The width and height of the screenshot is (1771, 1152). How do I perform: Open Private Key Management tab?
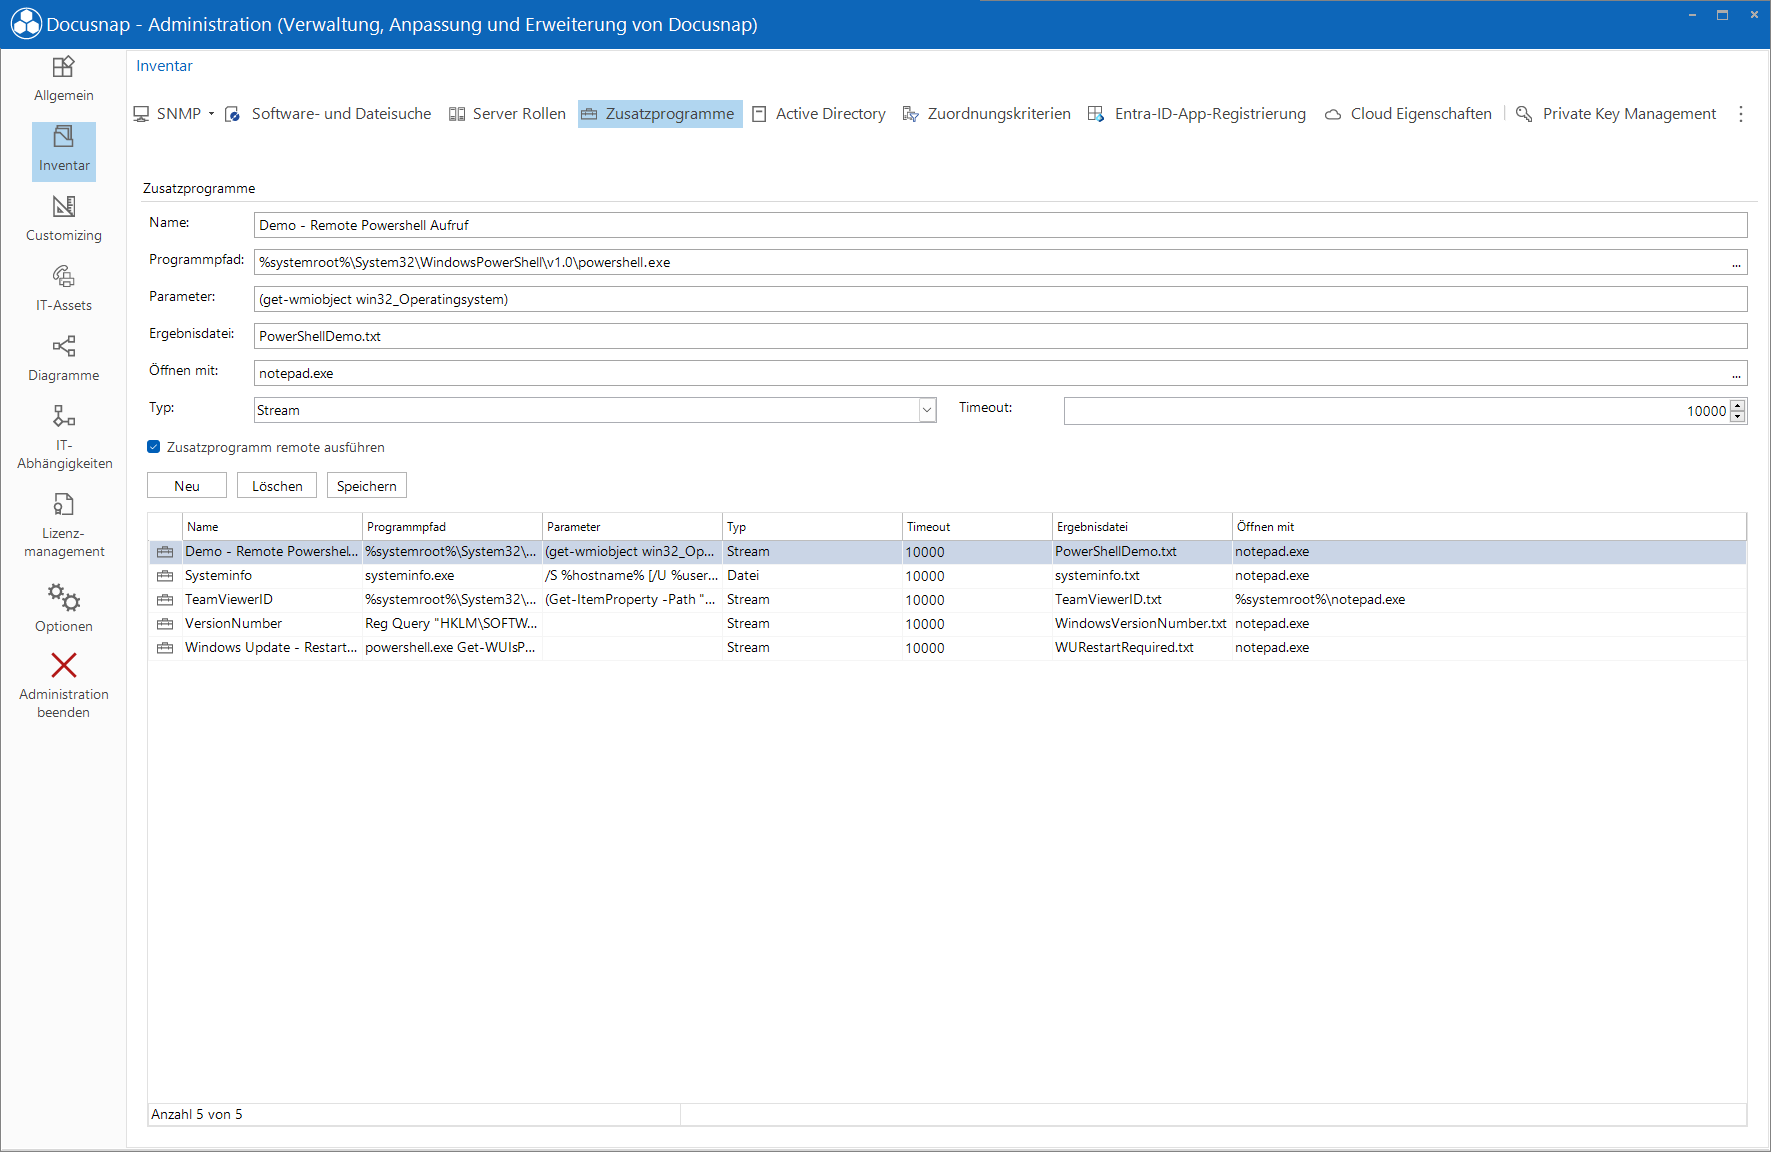point(1616,114)
